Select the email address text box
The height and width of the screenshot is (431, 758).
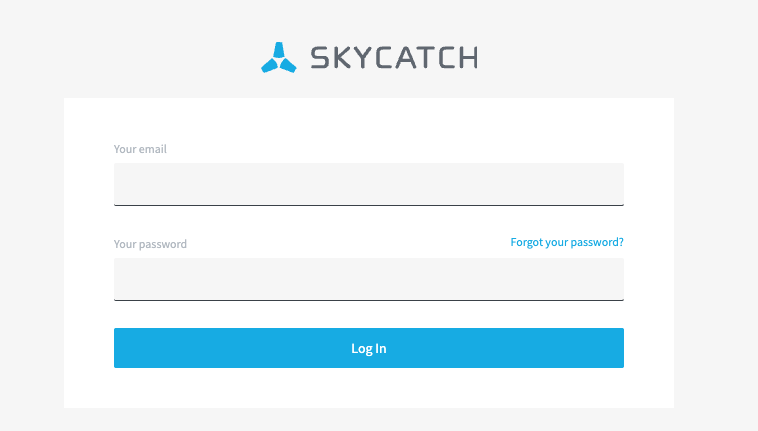click(368, 184)
